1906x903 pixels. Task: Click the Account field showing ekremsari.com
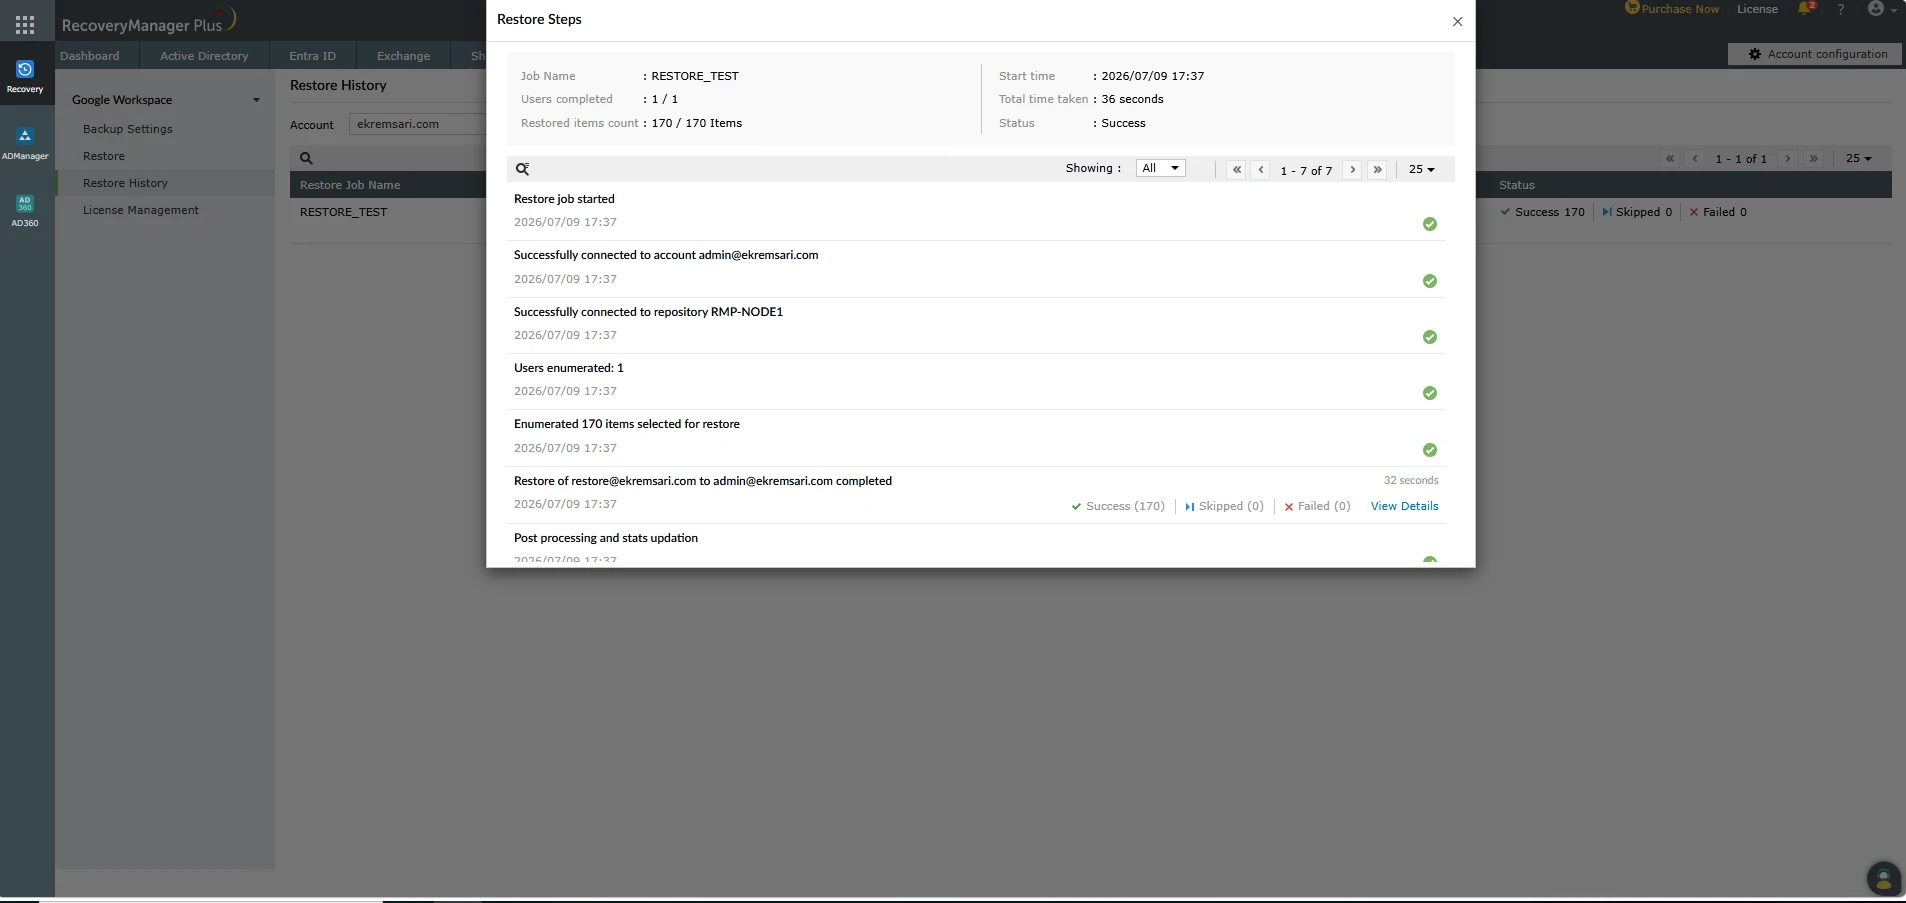pyautogui.click(x=418, y=124)
